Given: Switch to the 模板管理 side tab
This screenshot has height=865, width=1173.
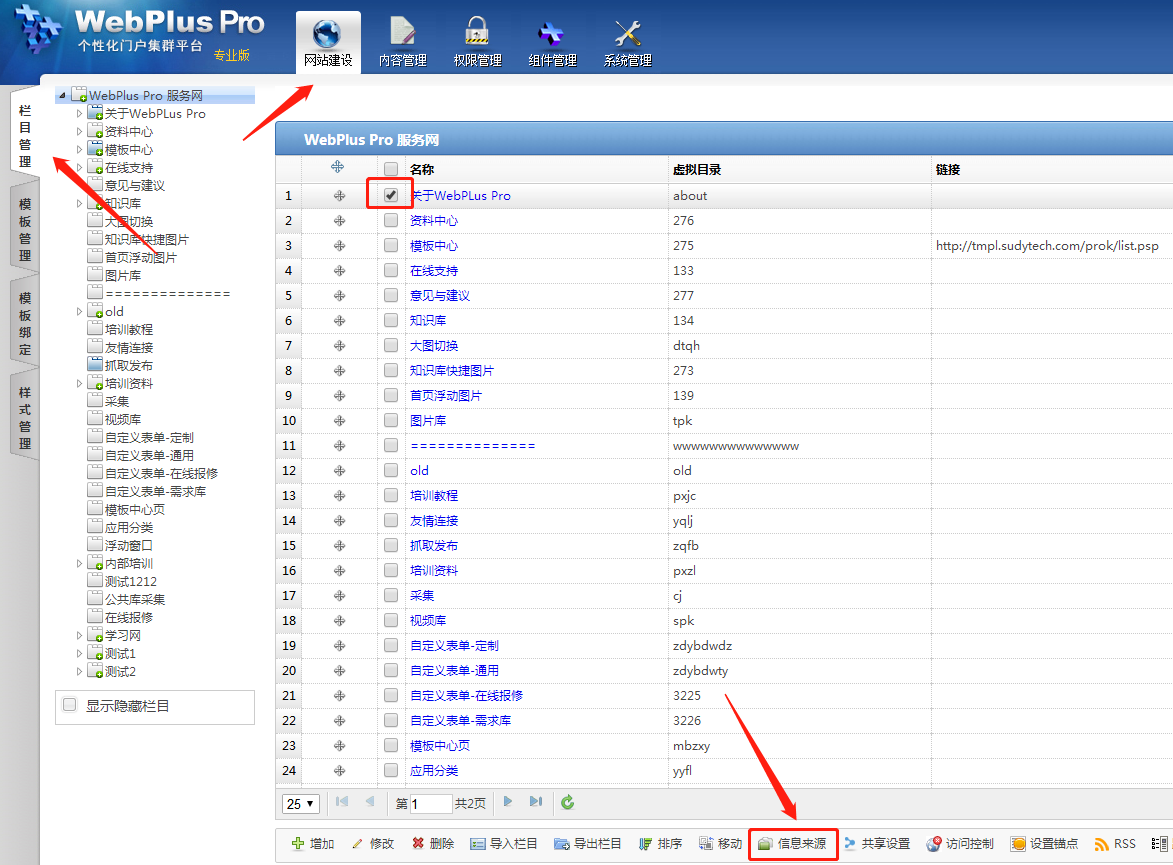Looking at the screenshot, I should [x=25, y=228].
